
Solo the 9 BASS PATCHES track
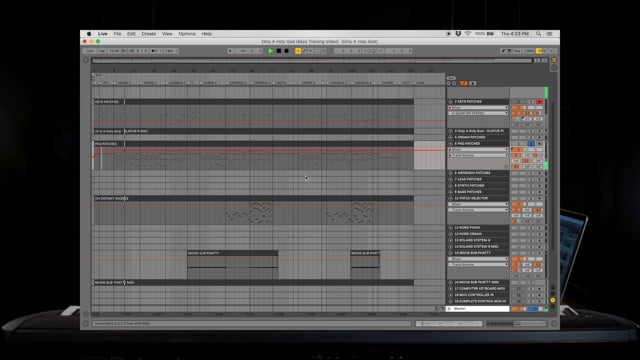click(x=531, y=192)
